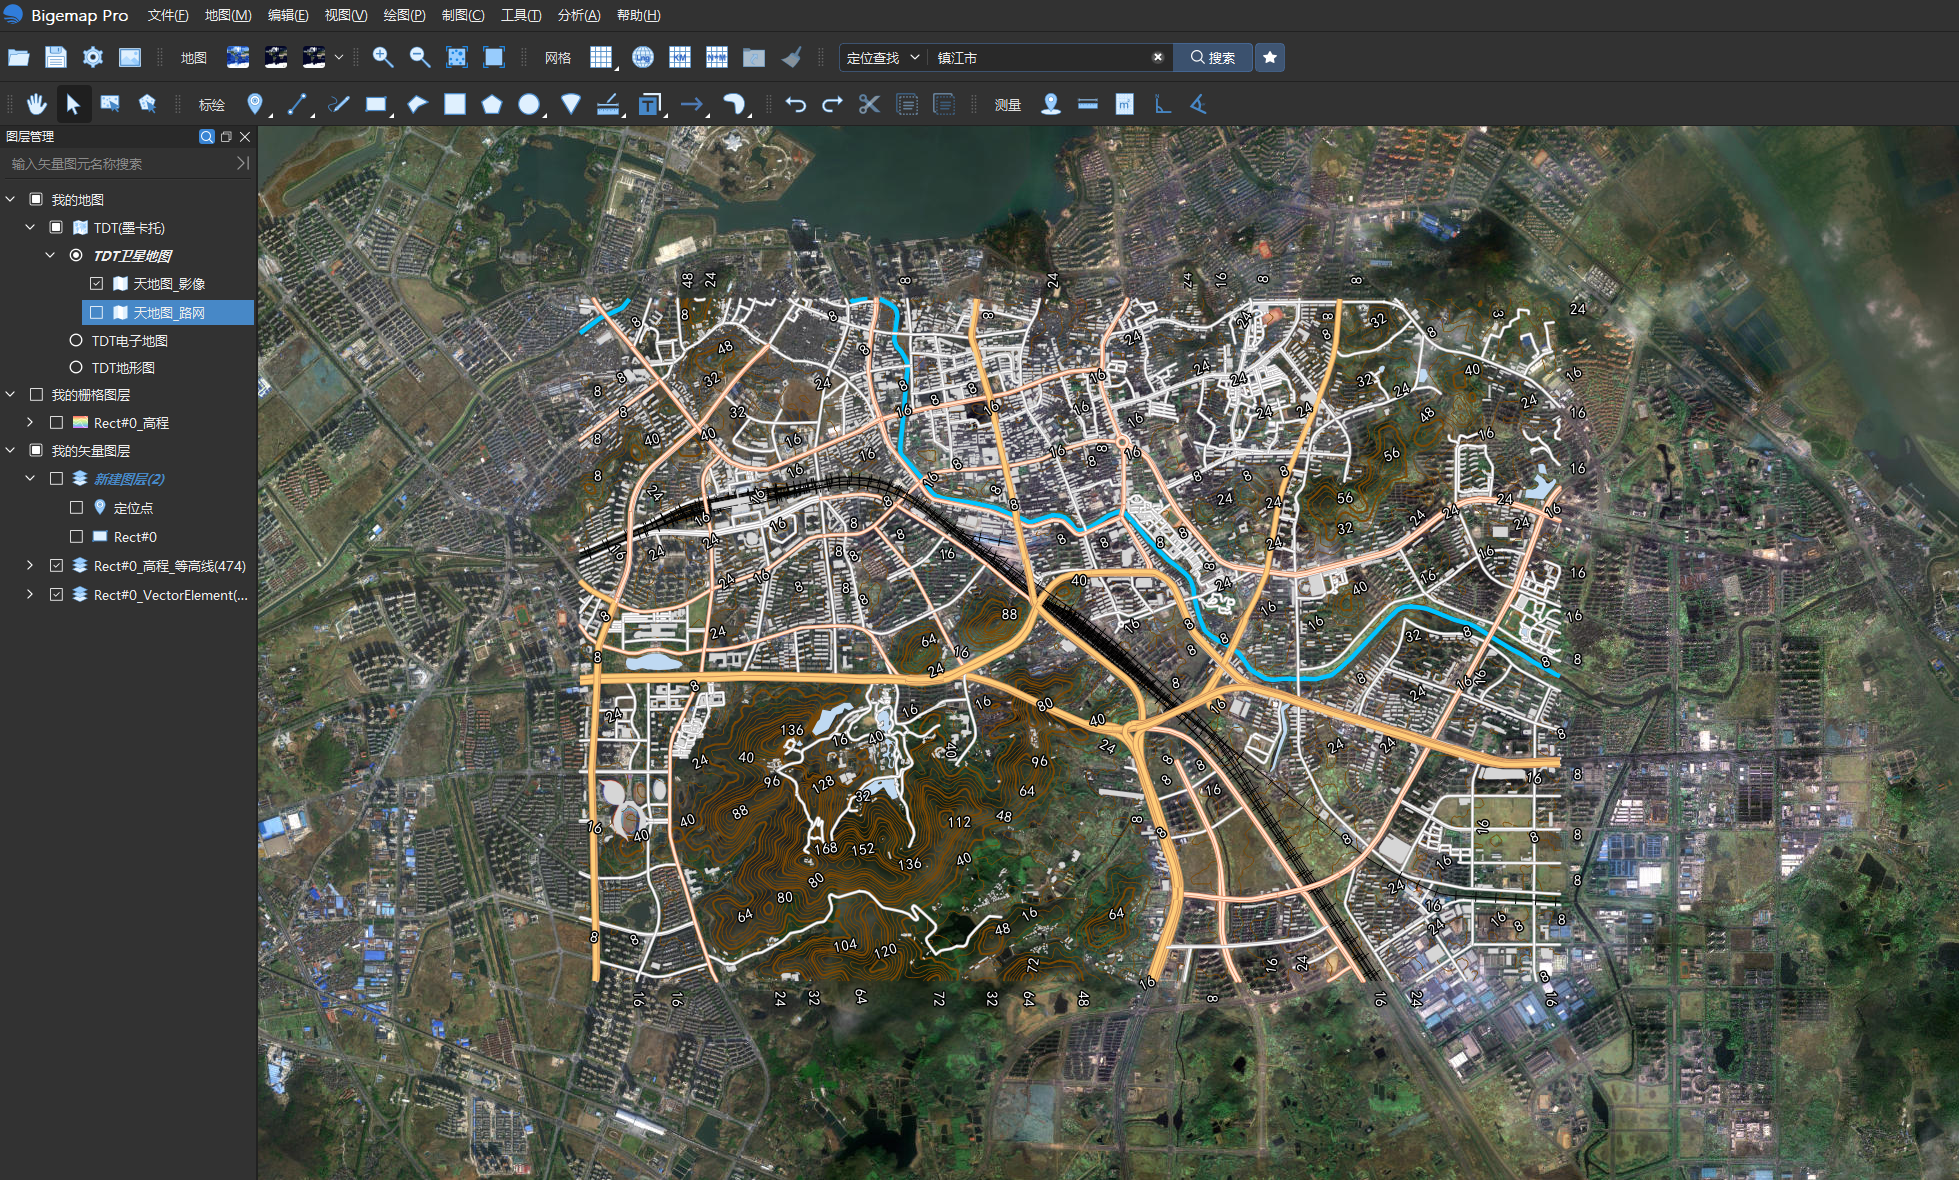
Task: Uncheck the Rect#0_高程_等高线(474) layer
Action: click(x=57, y=566)
